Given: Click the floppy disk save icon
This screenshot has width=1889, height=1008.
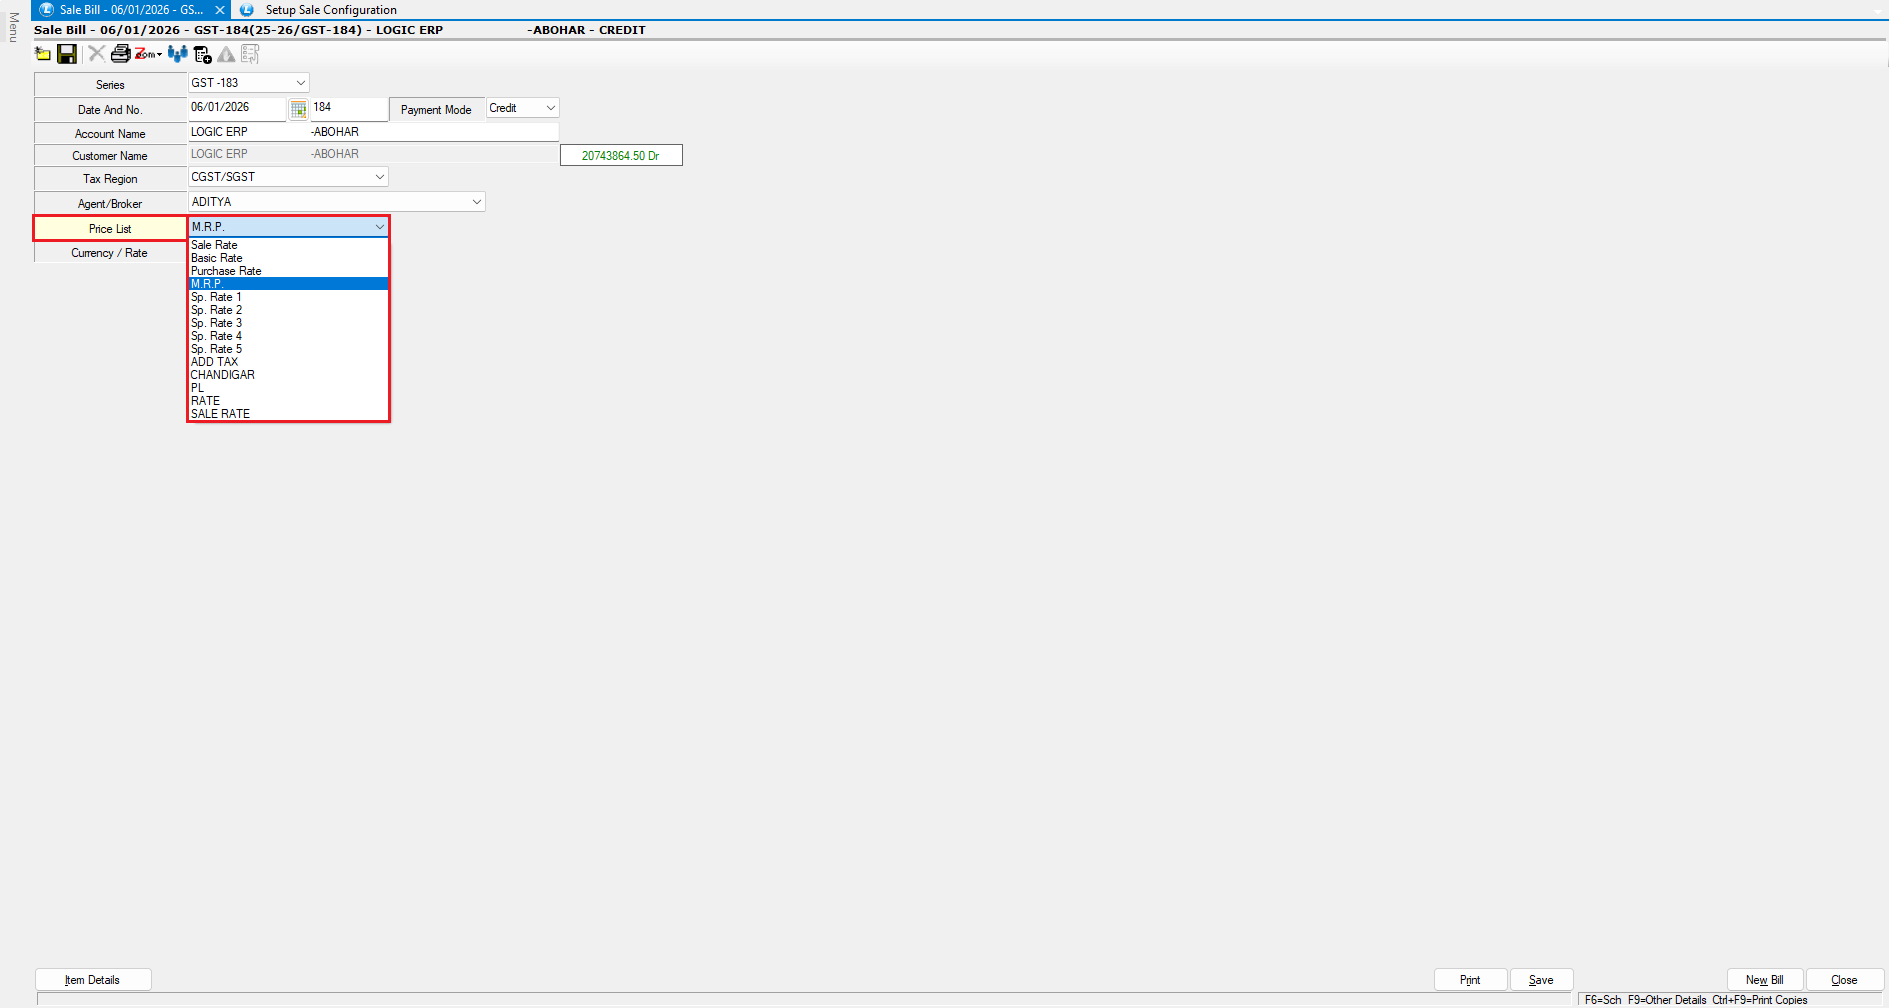Looking at the screenshot, I should pos(67,54).
